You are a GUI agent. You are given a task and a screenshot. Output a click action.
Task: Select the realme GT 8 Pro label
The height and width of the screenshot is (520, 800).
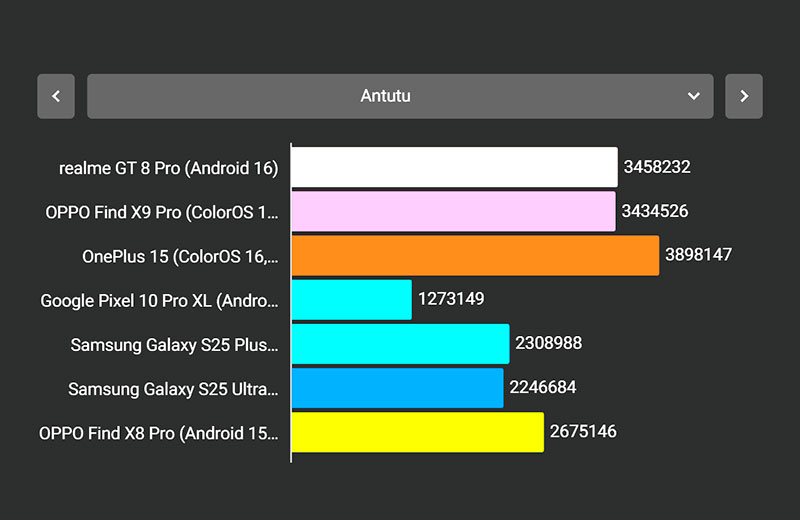tap(168, 168)
